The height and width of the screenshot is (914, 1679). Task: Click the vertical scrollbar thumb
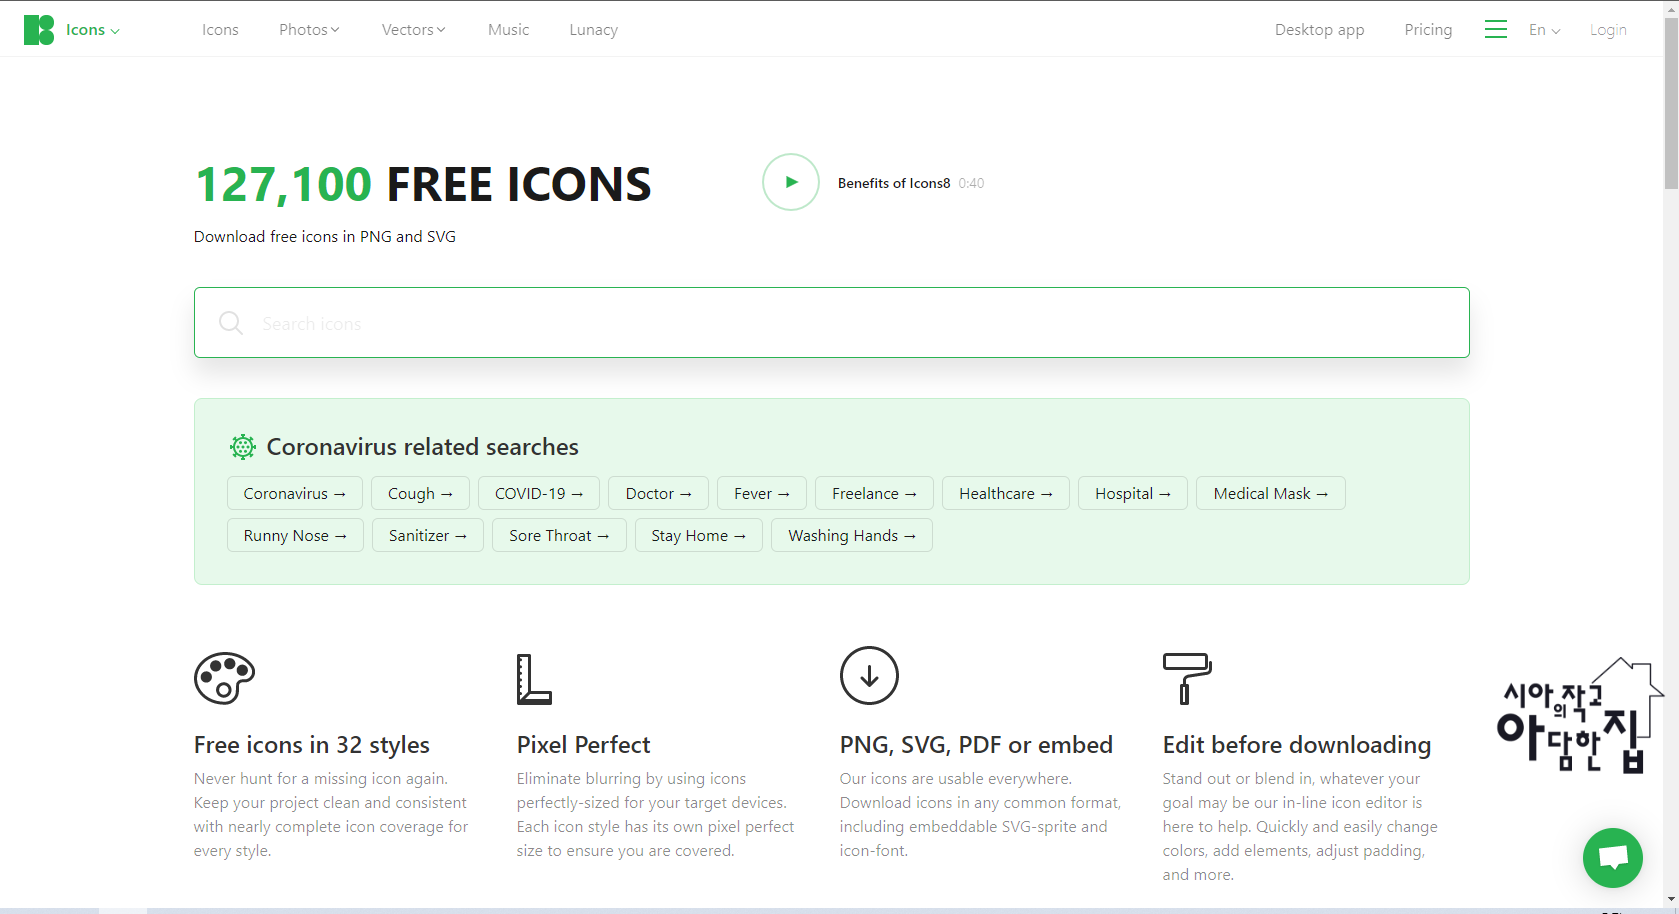pos(1671,101)
